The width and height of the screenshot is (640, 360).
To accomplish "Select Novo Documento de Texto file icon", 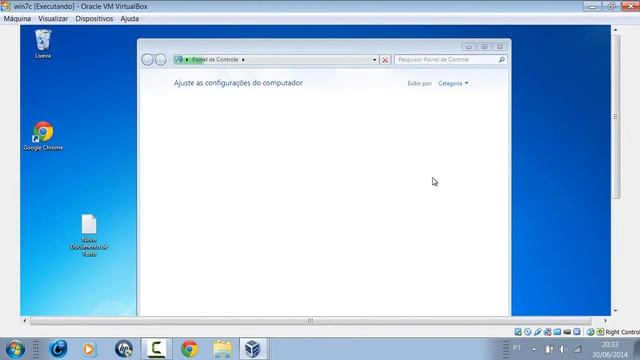I will click(x=89, y=235).
